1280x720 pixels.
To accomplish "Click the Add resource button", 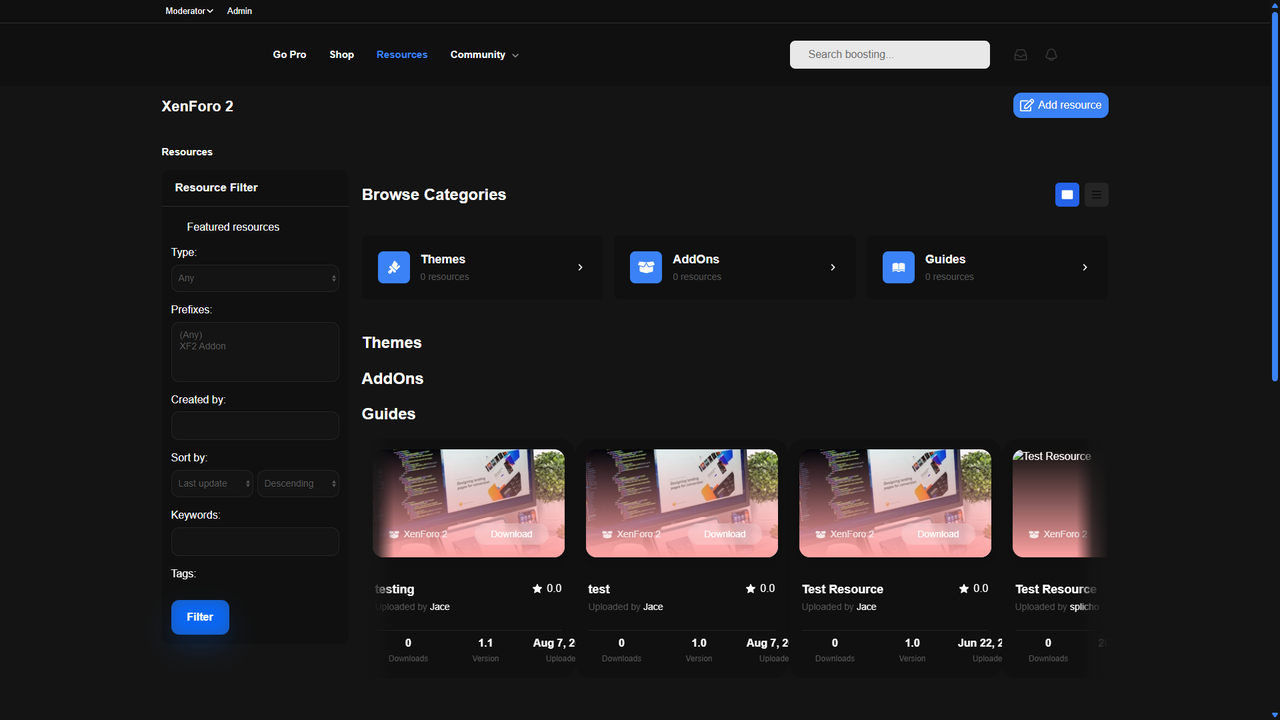I will (x=1061, y=105).
